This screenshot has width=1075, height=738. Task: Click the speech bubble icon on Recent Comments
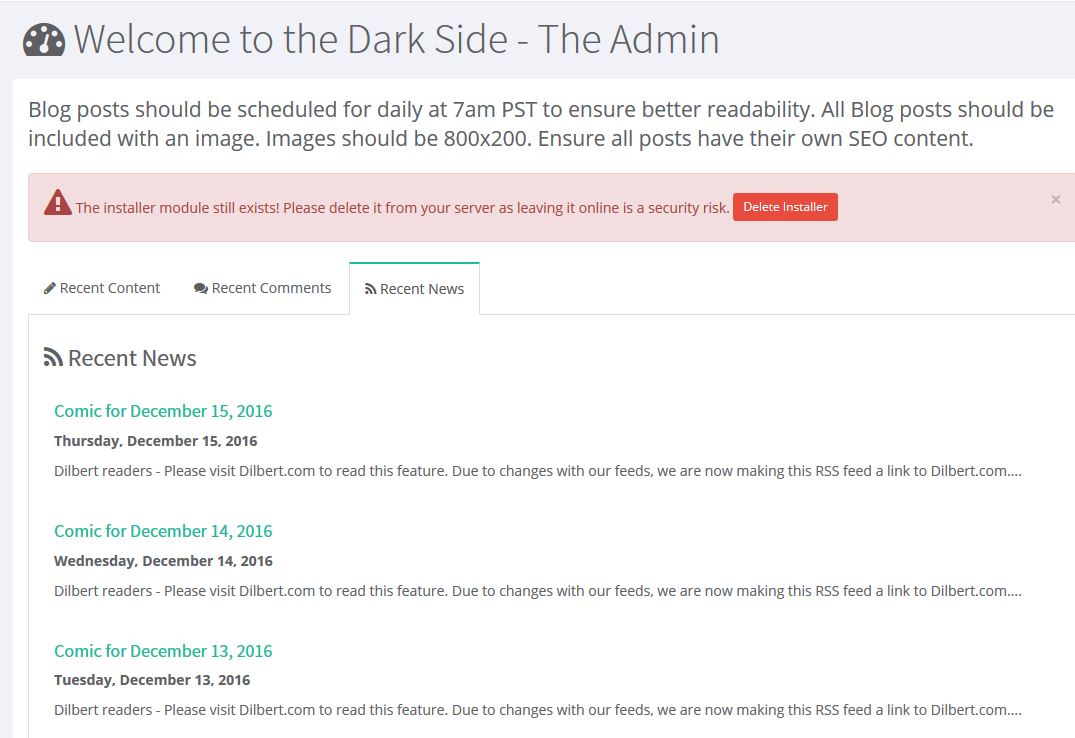[x=201, y=289]
